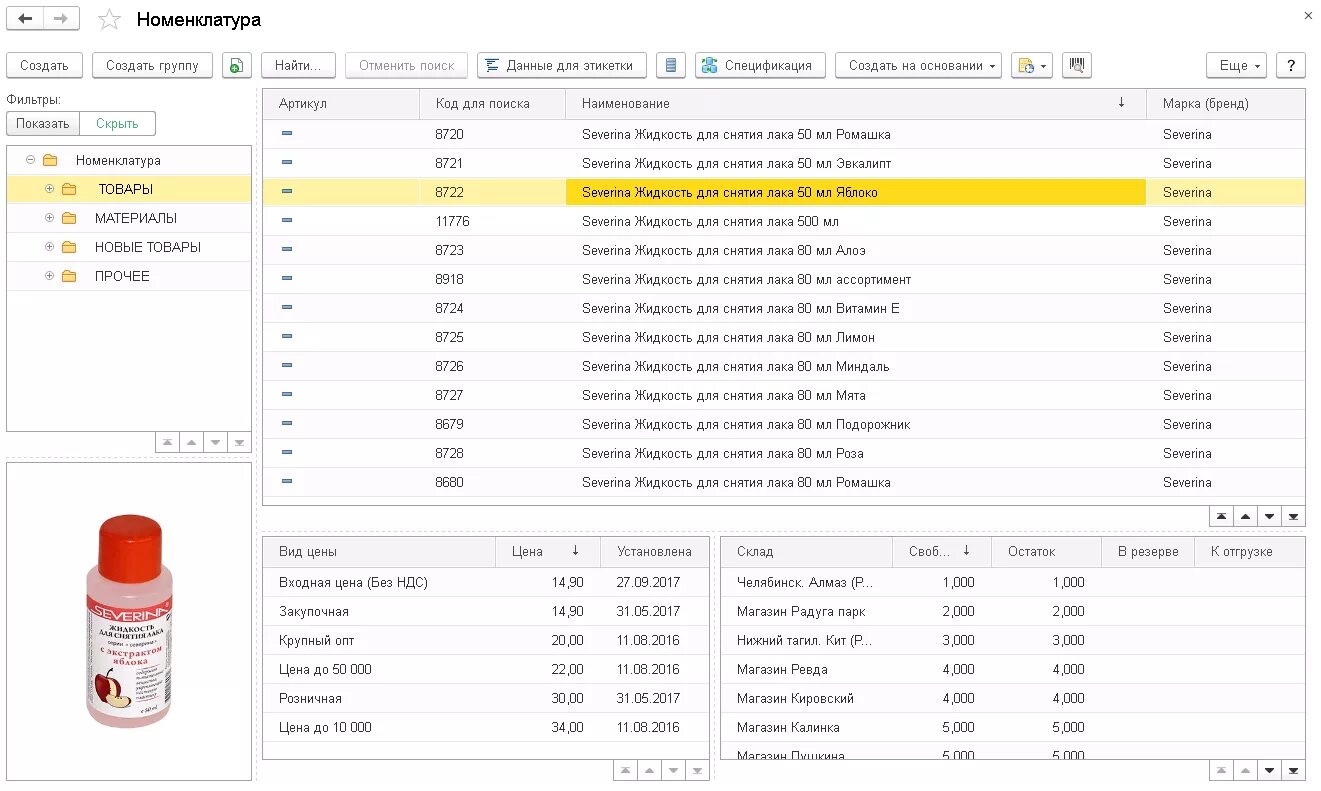
Task: Expand the ПРОЧЕЕ folder
Action: pos(49,276)
